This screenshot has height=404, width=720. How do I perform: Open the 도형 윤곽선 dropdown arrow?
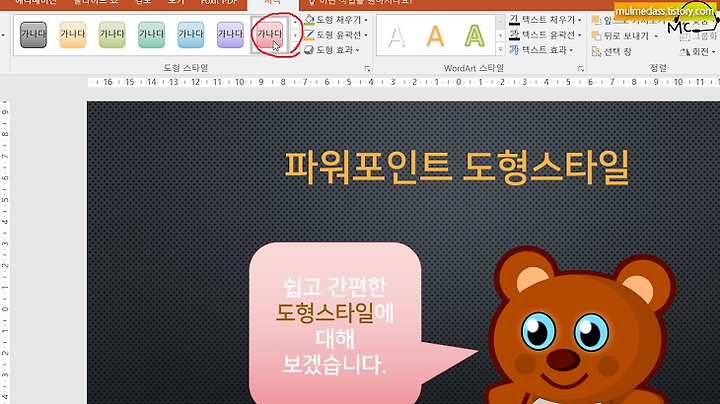tap(366, 35)
